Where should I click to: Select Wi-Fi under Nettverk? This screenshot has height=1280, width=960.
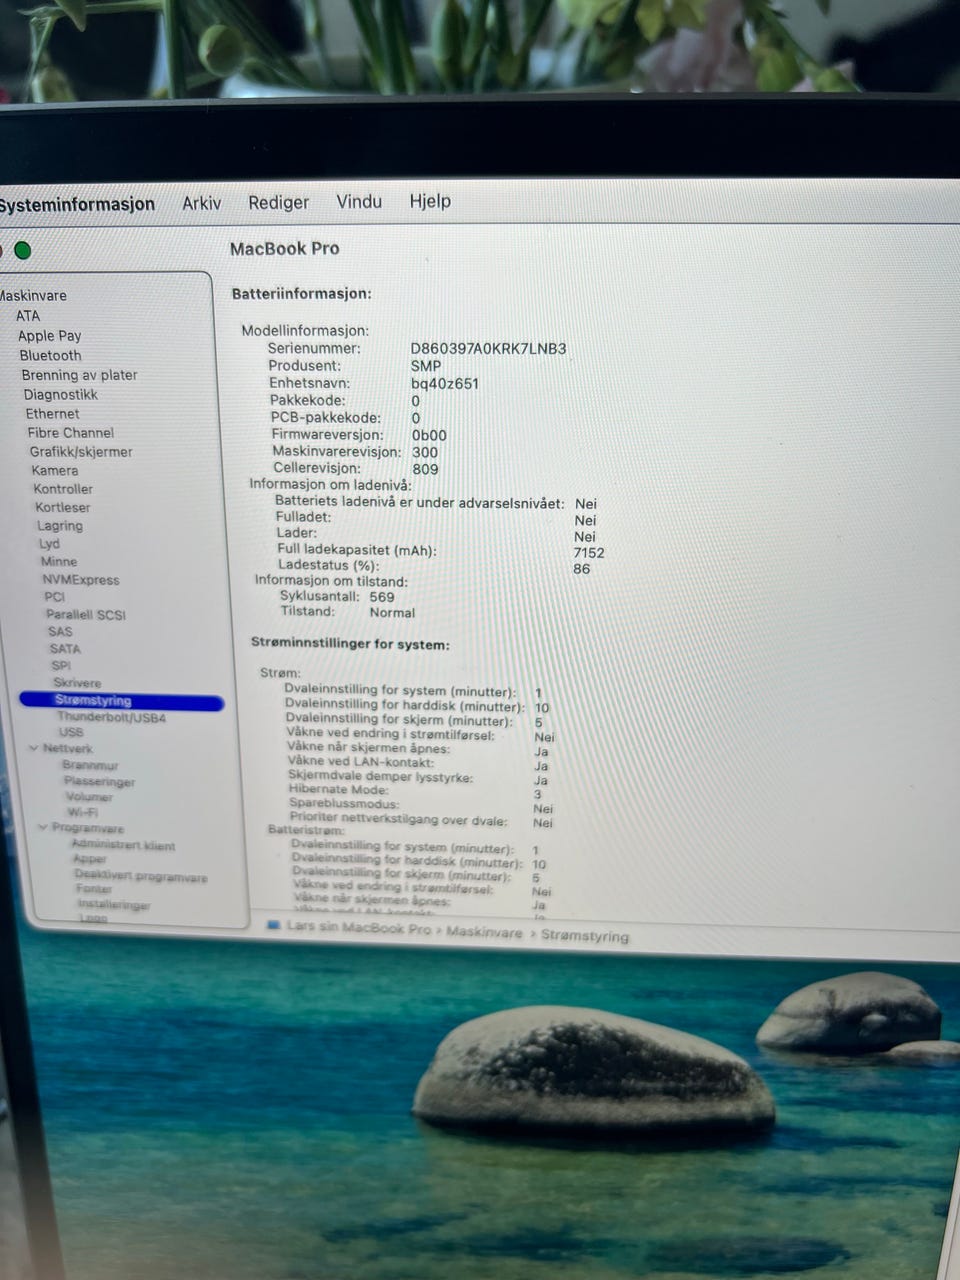point(82,812)
